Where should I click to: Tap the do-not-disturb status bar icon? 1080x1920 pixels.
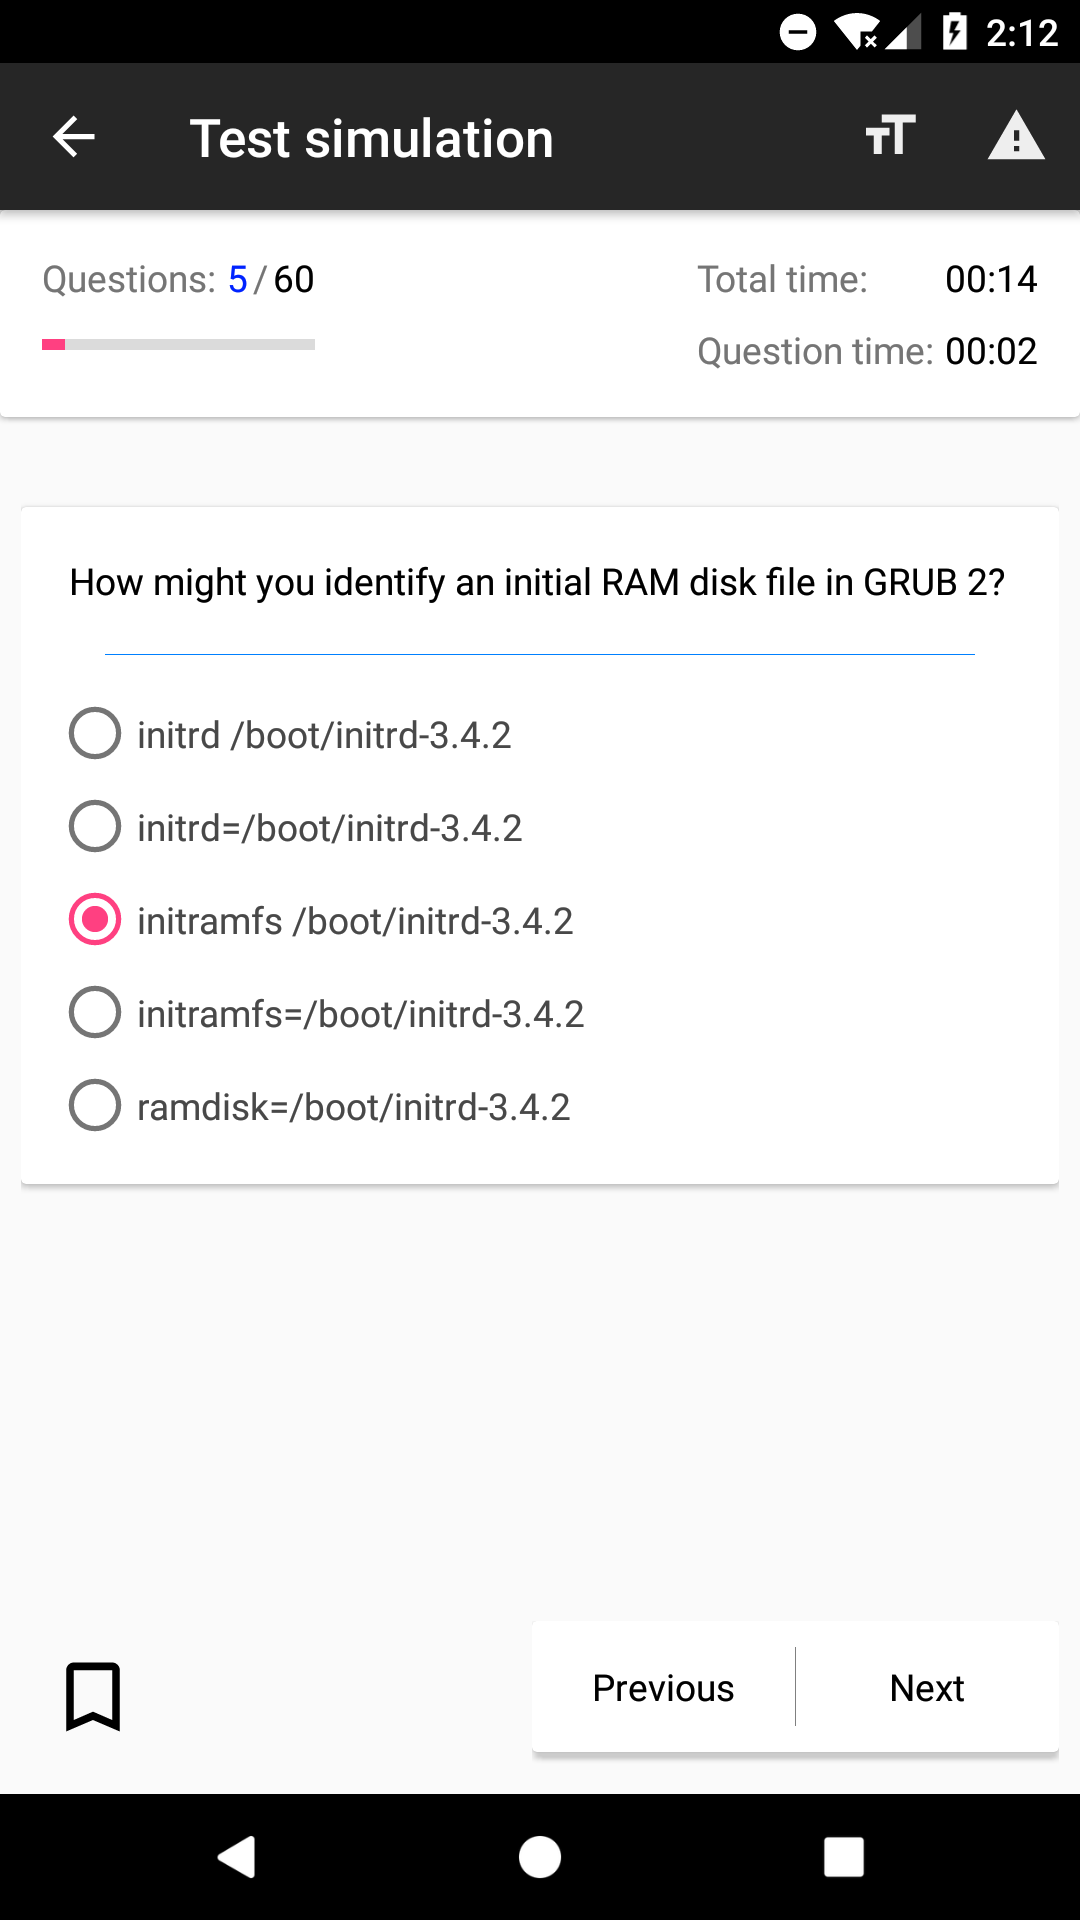point(798,32)
